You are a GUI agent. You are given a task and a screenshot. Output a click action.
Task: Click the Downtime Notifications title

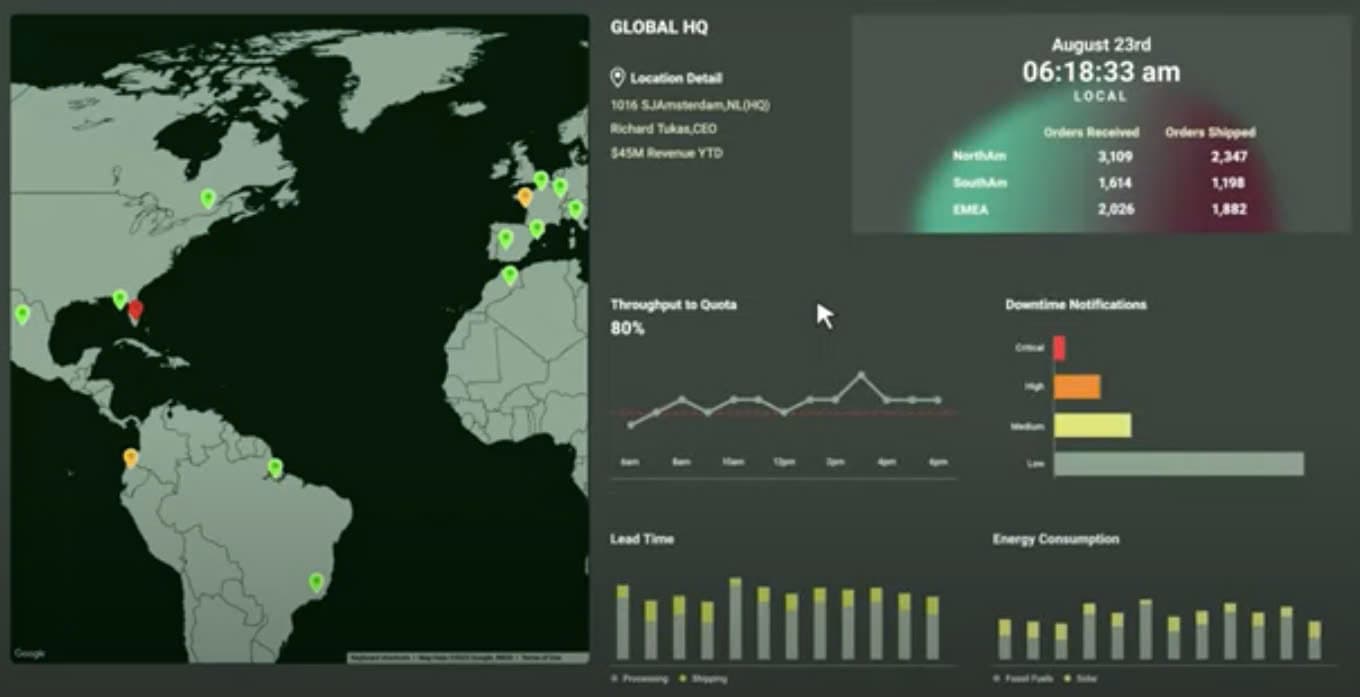click(1076, 304)
